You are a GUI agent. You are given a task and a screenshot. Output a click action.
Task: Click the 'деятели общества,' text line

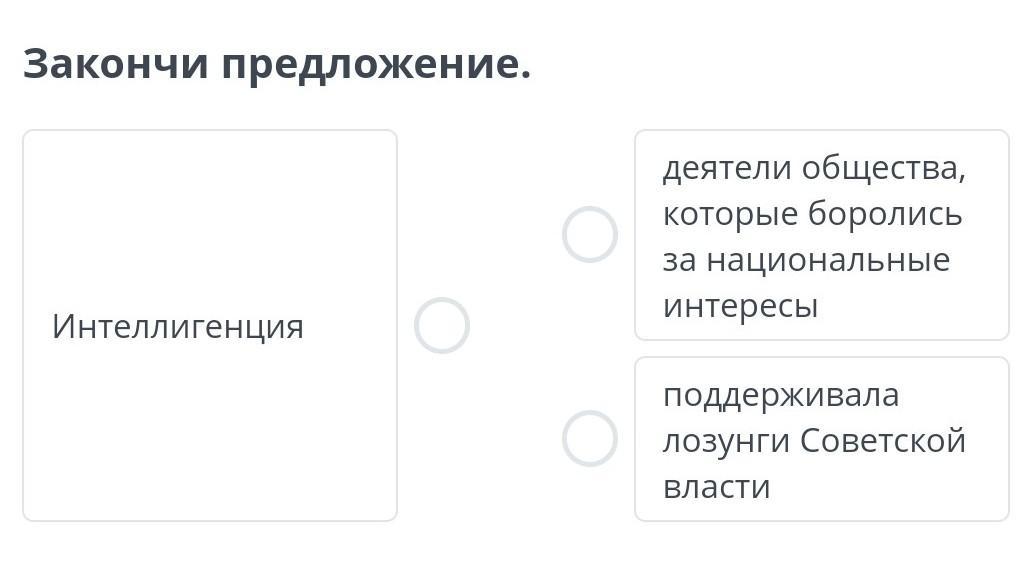(x=814, y=168)
